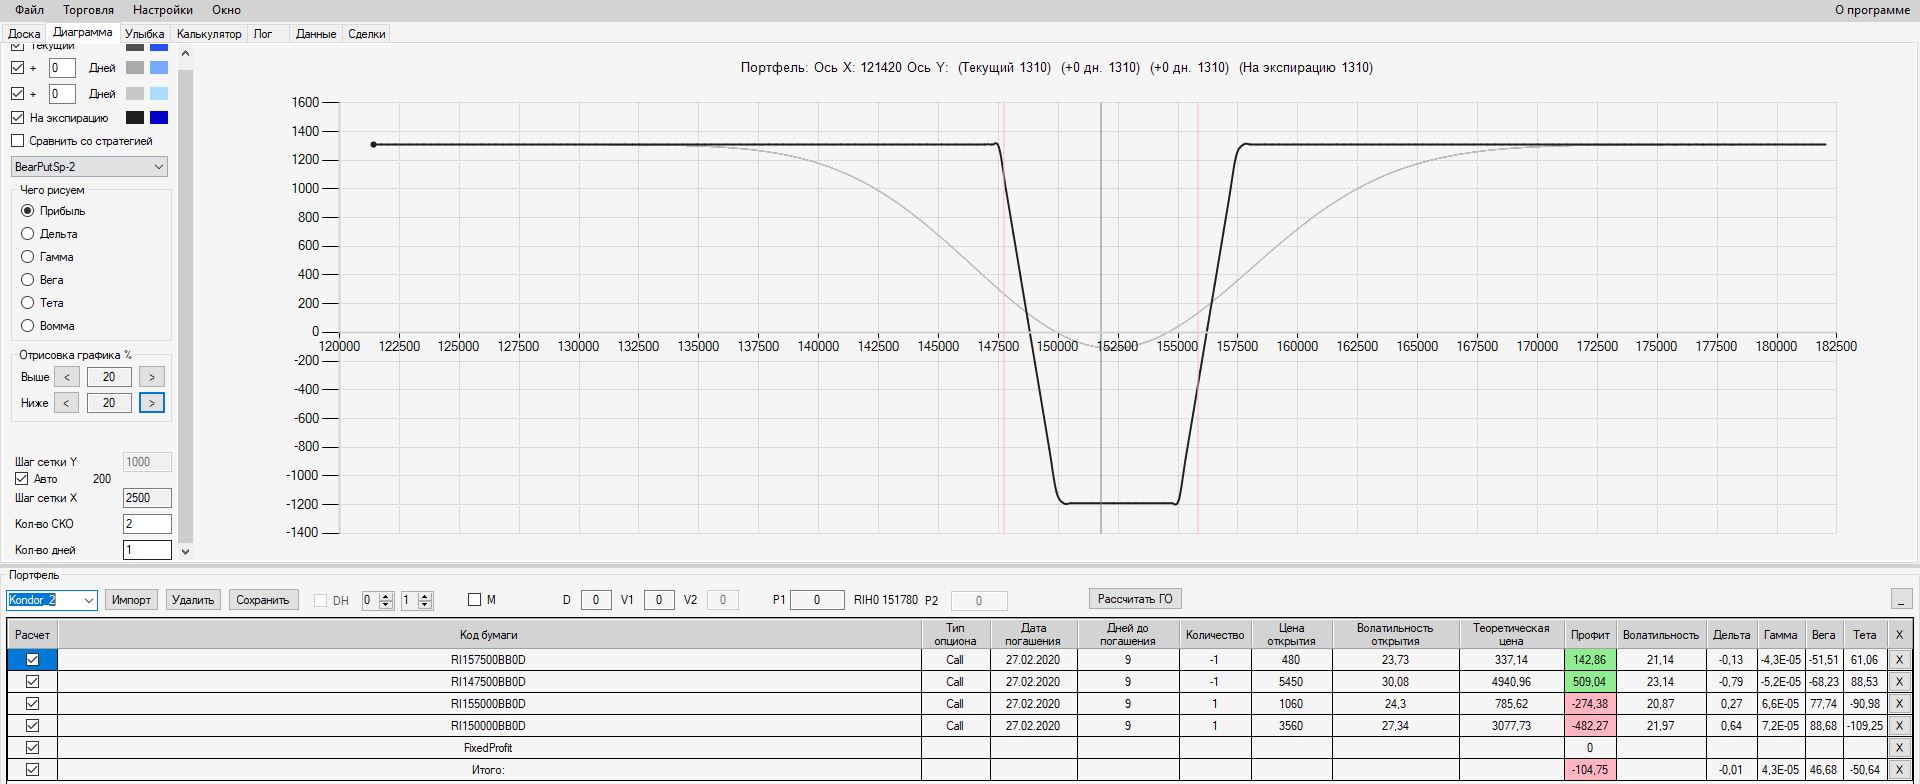Click the pale sky-blue color swatch
Viewport: 1920px width, 784px height.
tap(159, 94)
